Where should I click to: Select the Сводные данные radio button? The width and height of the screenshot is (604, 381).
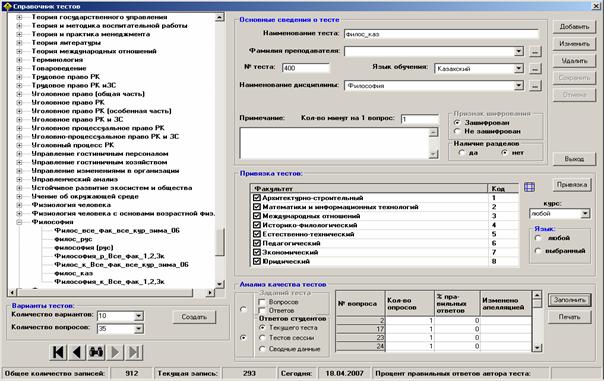click(x=262, y=349)
